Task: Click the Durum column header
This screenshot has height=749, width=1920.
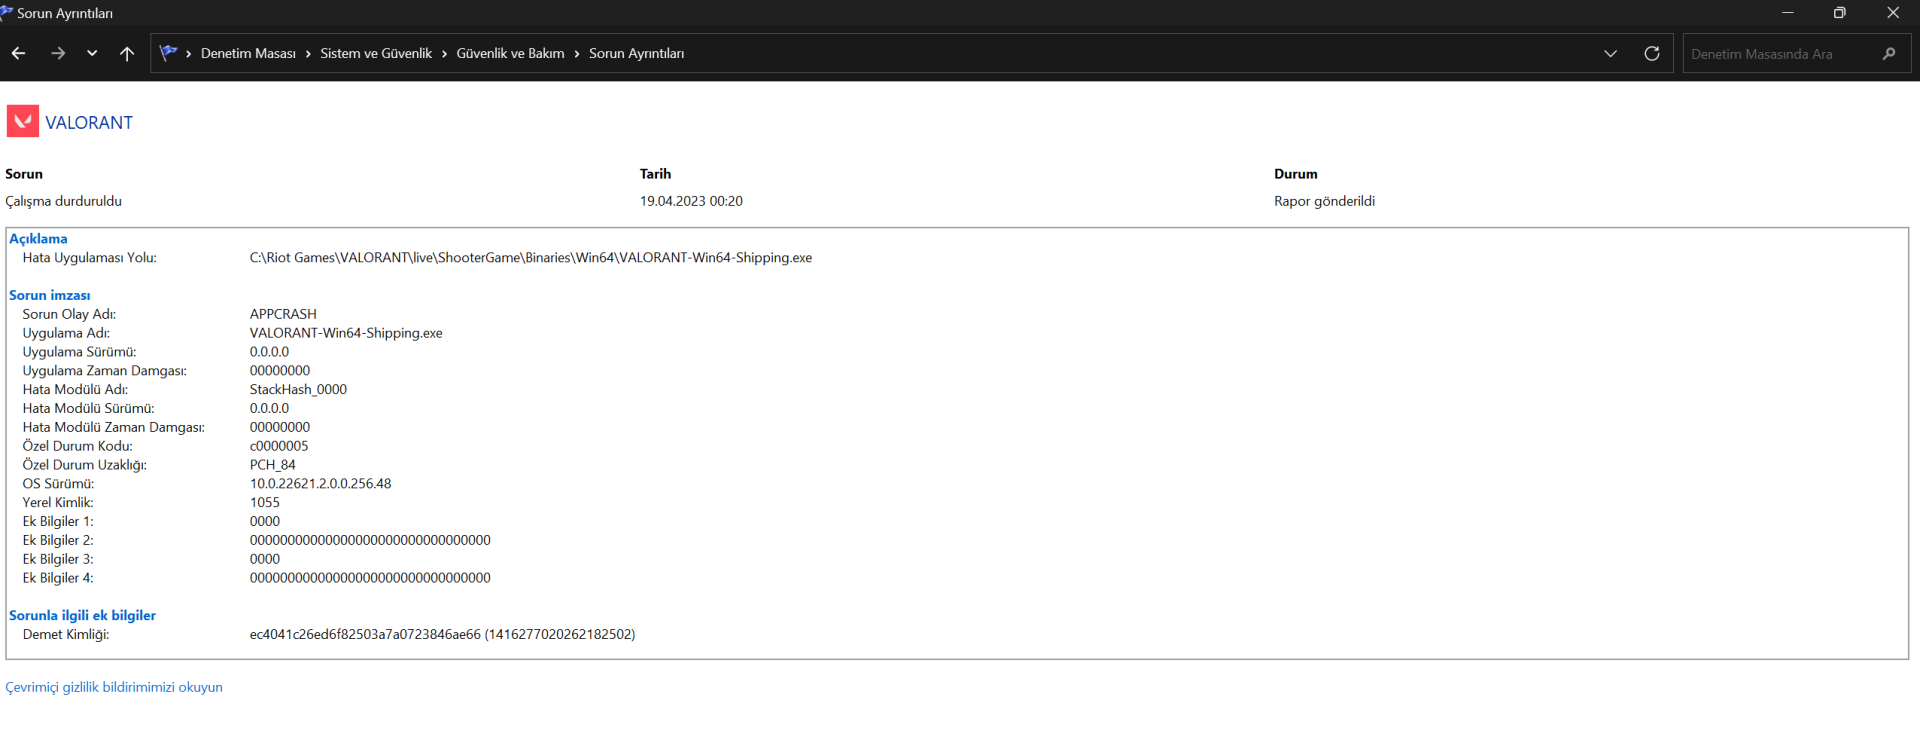Action: (x=1296, y=174)
